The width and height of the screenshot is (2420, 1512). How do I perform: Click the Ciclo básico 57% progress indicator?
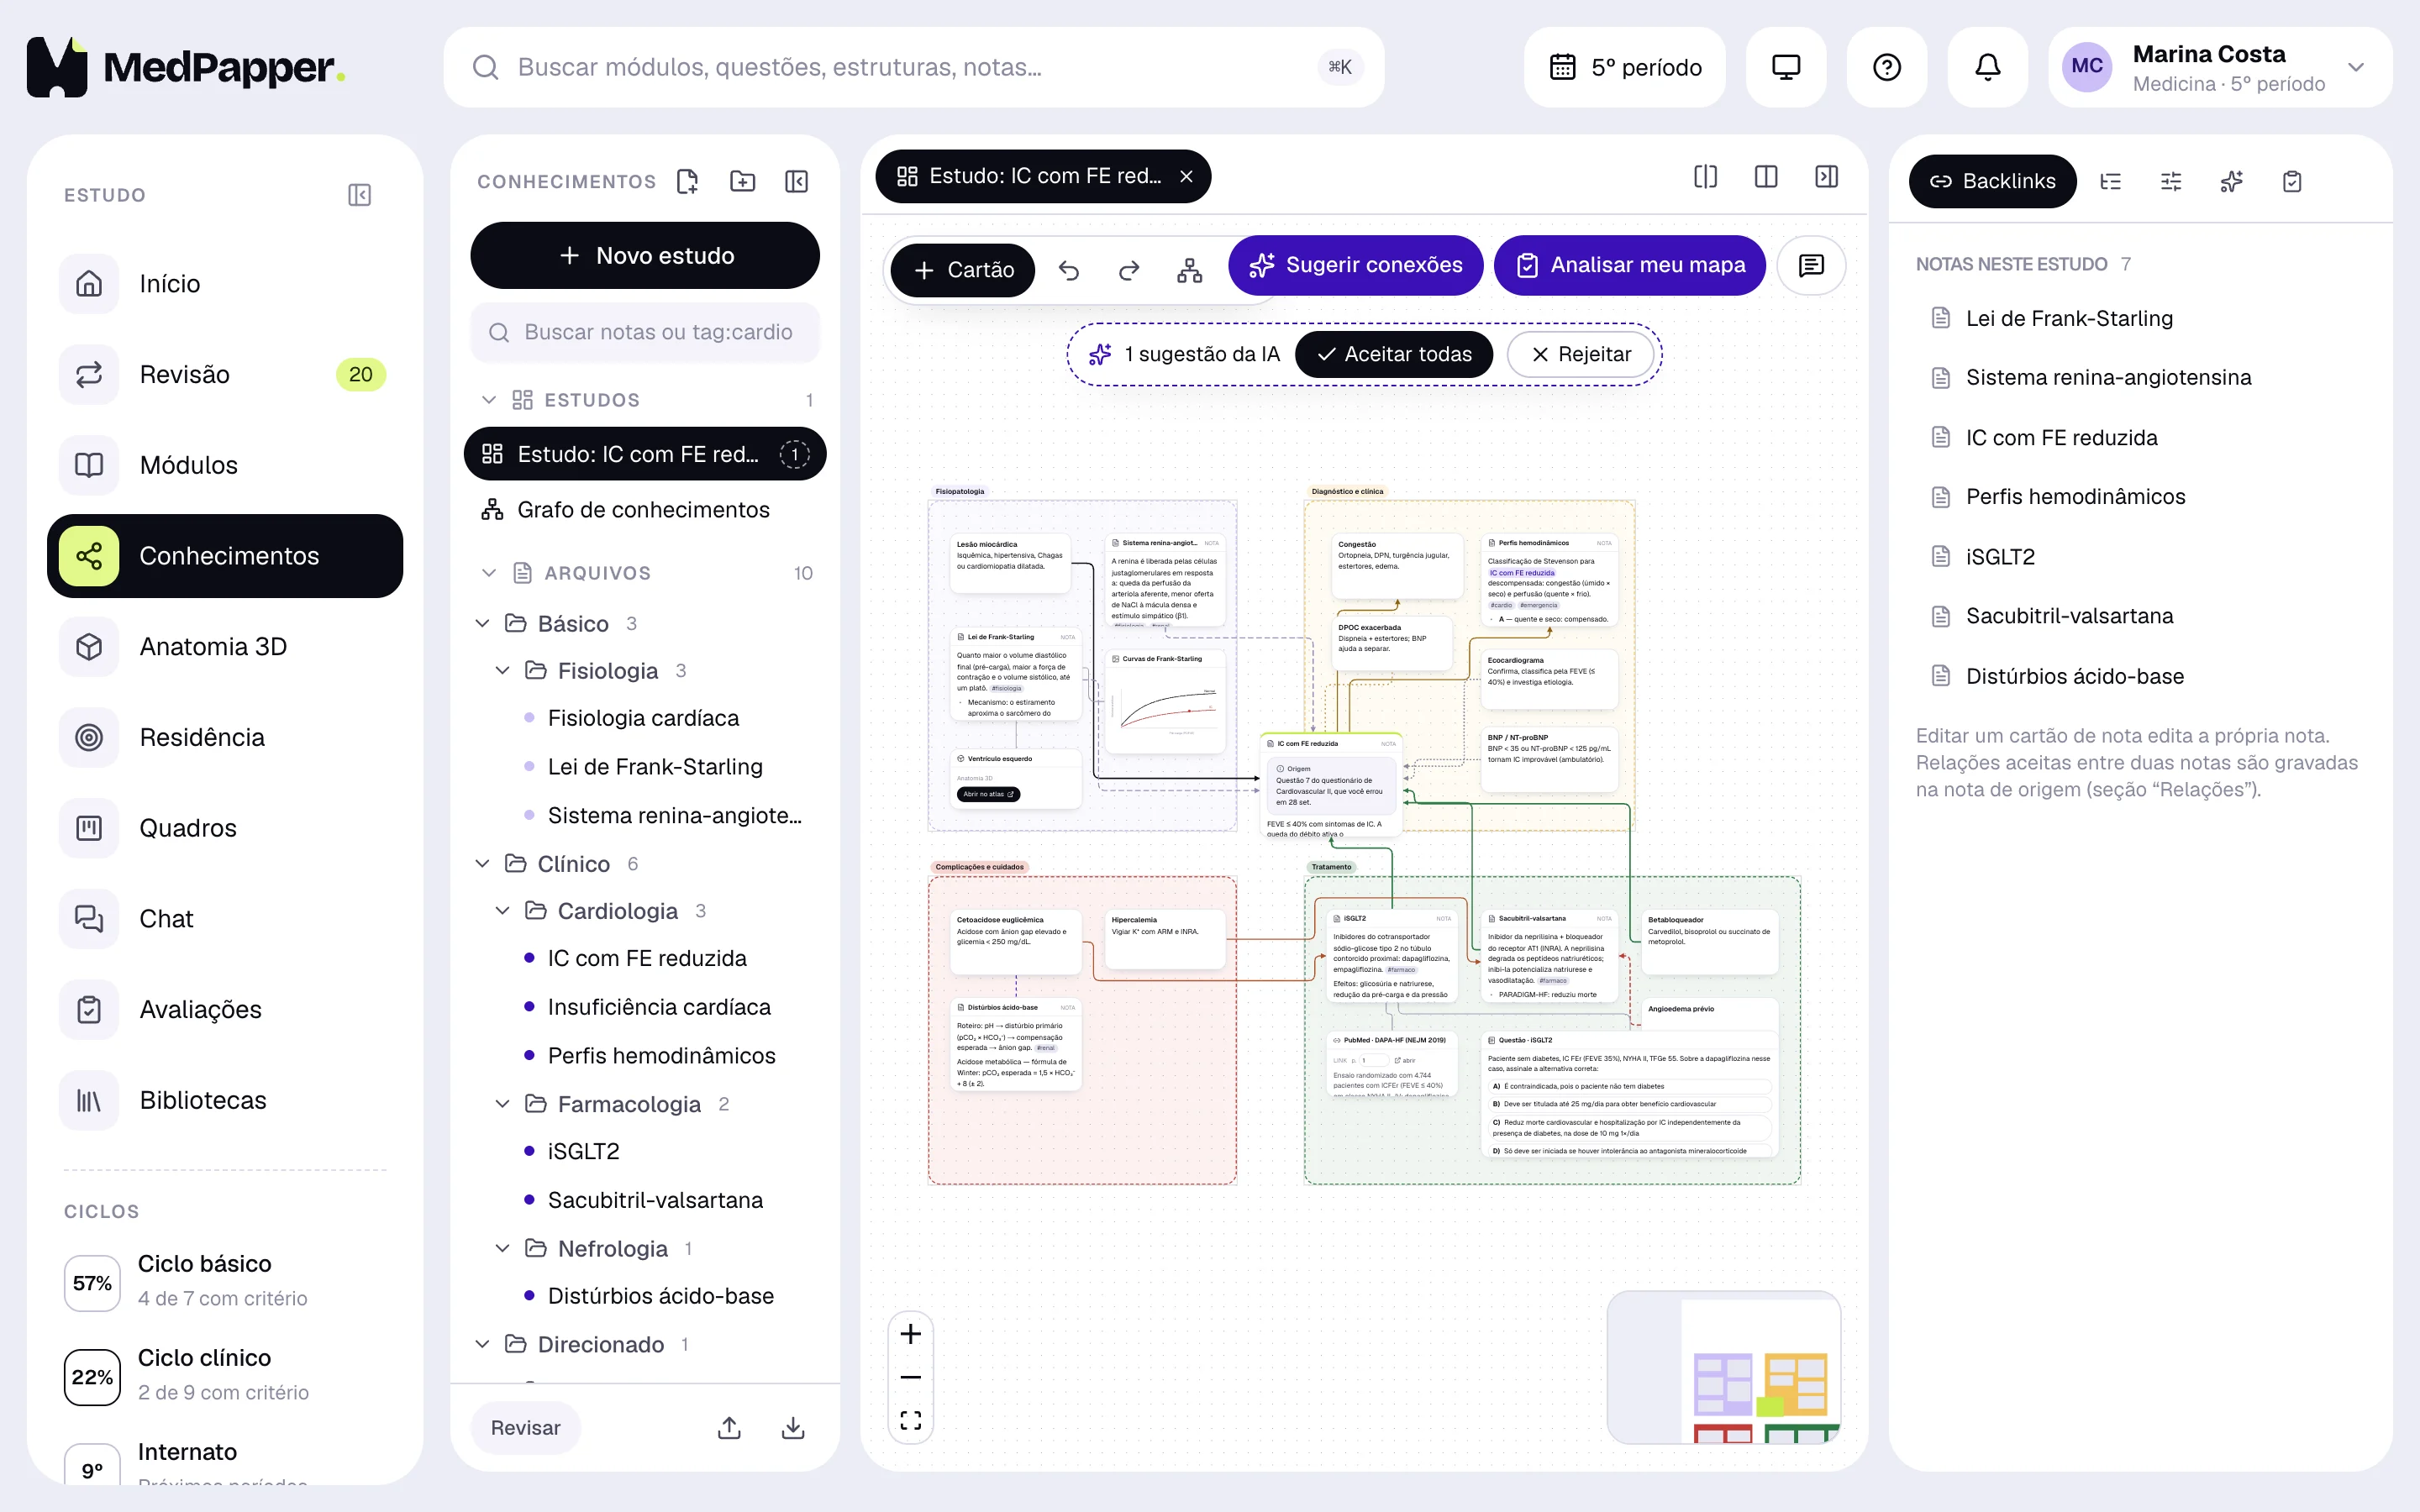coord(92,1283)
